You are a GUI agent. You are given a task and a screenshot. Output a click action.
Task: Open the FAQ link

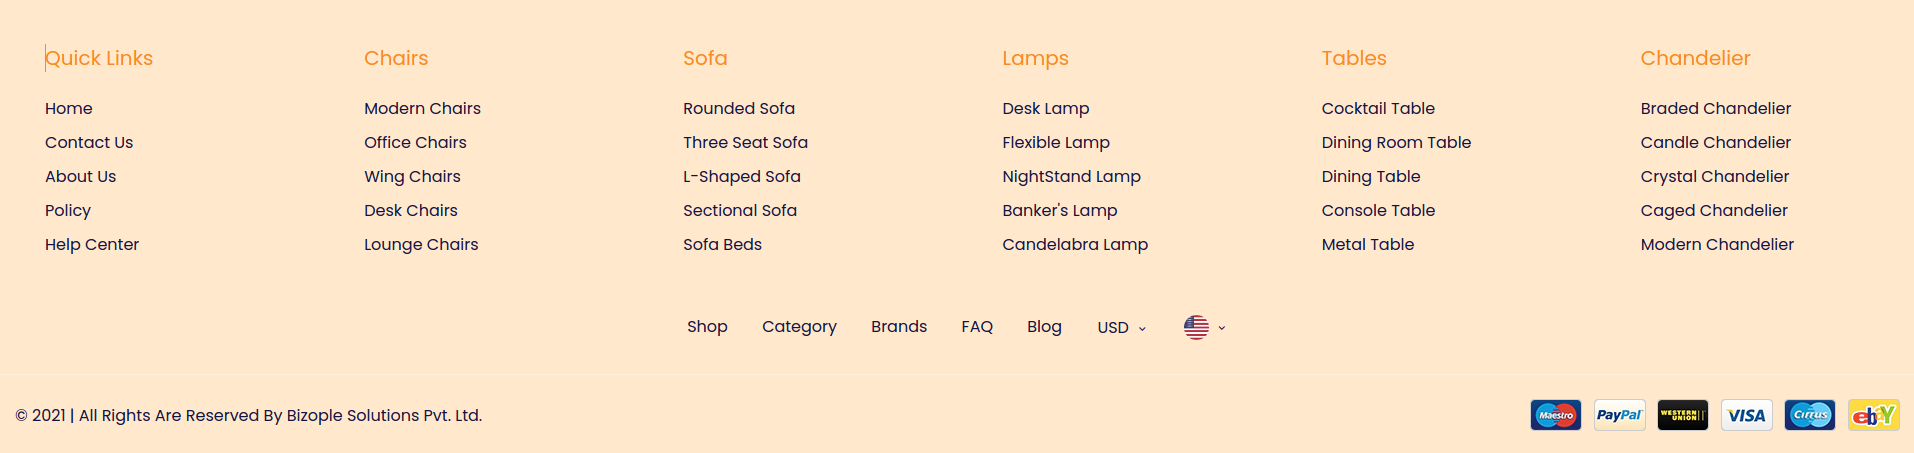pos(977,327)
